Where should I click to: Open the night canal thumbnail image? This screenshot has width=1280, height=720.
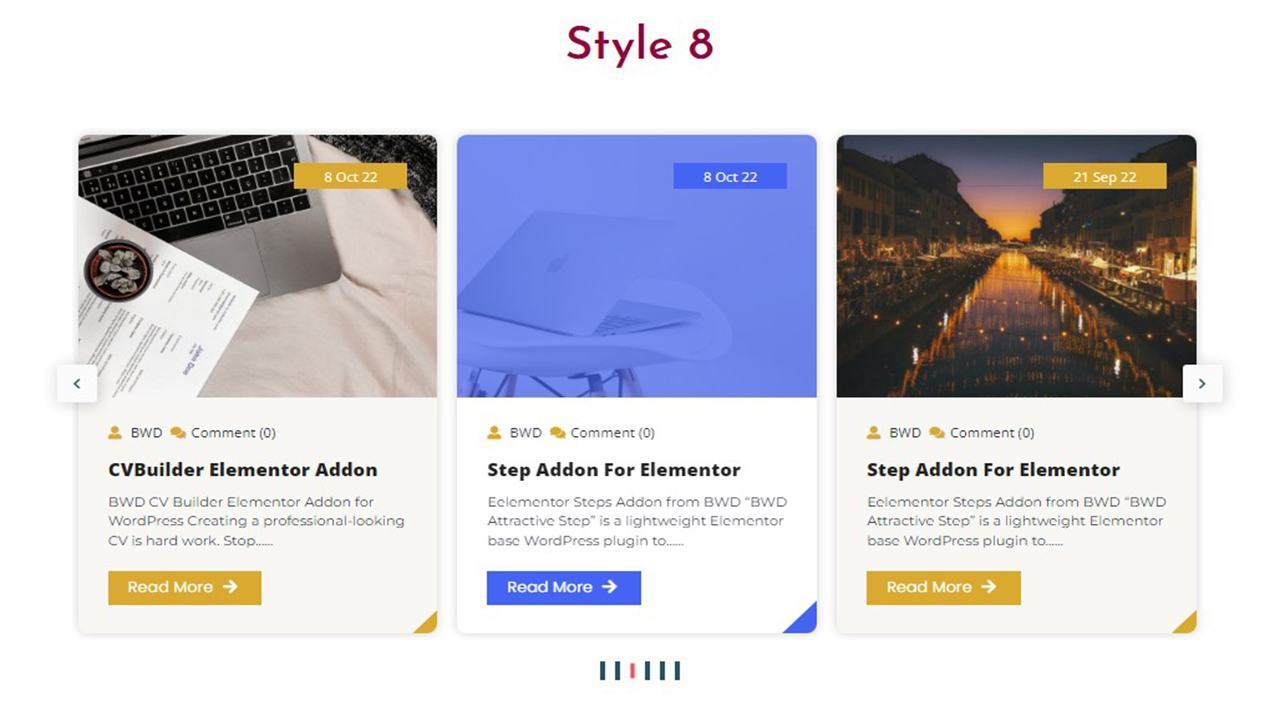1016,266
